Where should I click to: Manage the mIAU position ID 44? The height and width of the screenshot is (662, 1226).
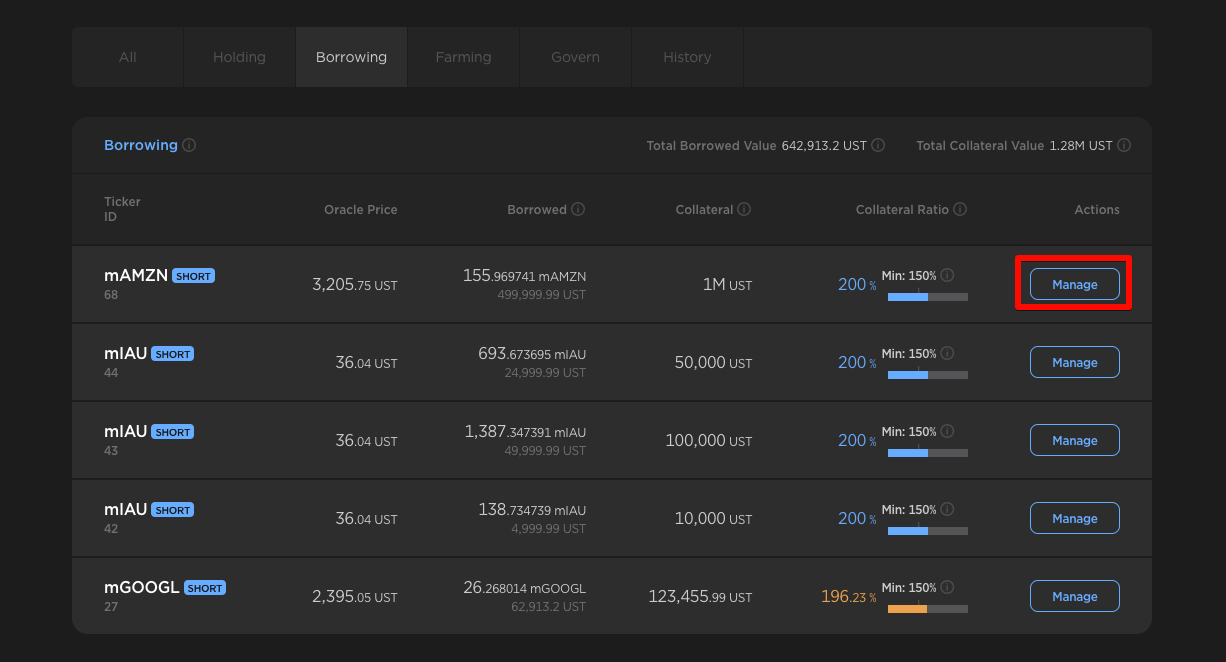coord(1074,362)
